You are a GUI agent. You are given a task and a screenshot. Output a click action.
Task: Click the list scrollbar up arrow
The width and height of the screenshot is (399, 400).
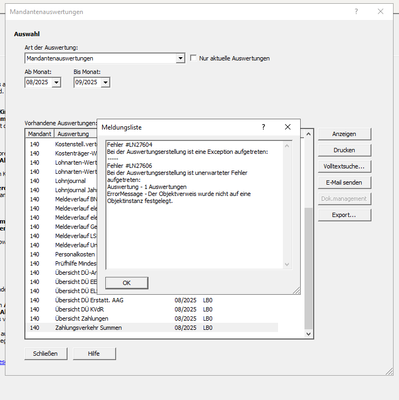(x=308, y=134)
